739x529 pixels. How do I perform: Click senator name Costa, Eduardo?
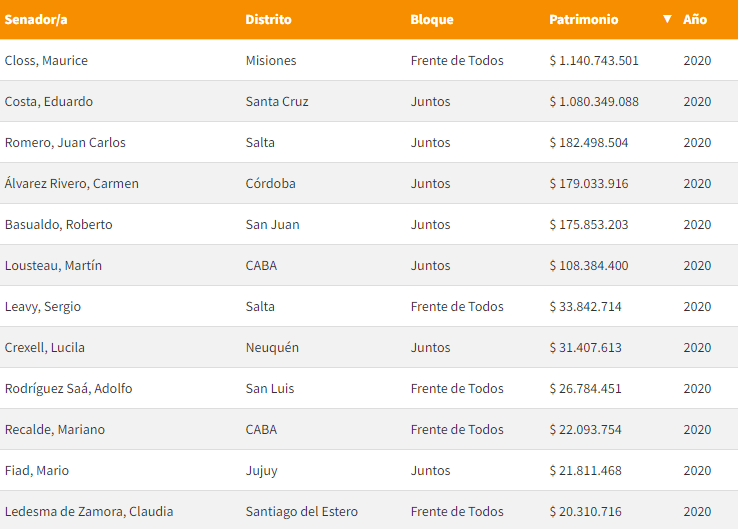click(x=49, y=101)
